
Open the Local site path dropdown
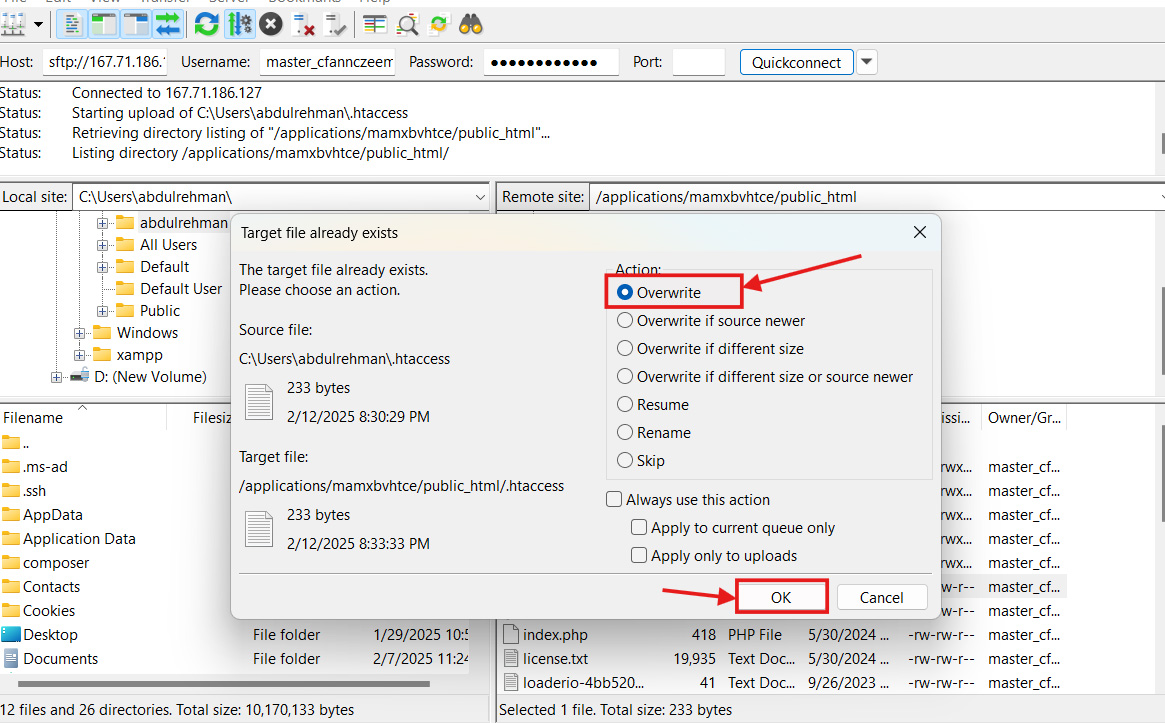pyautogui.click(x=481, y=197)
